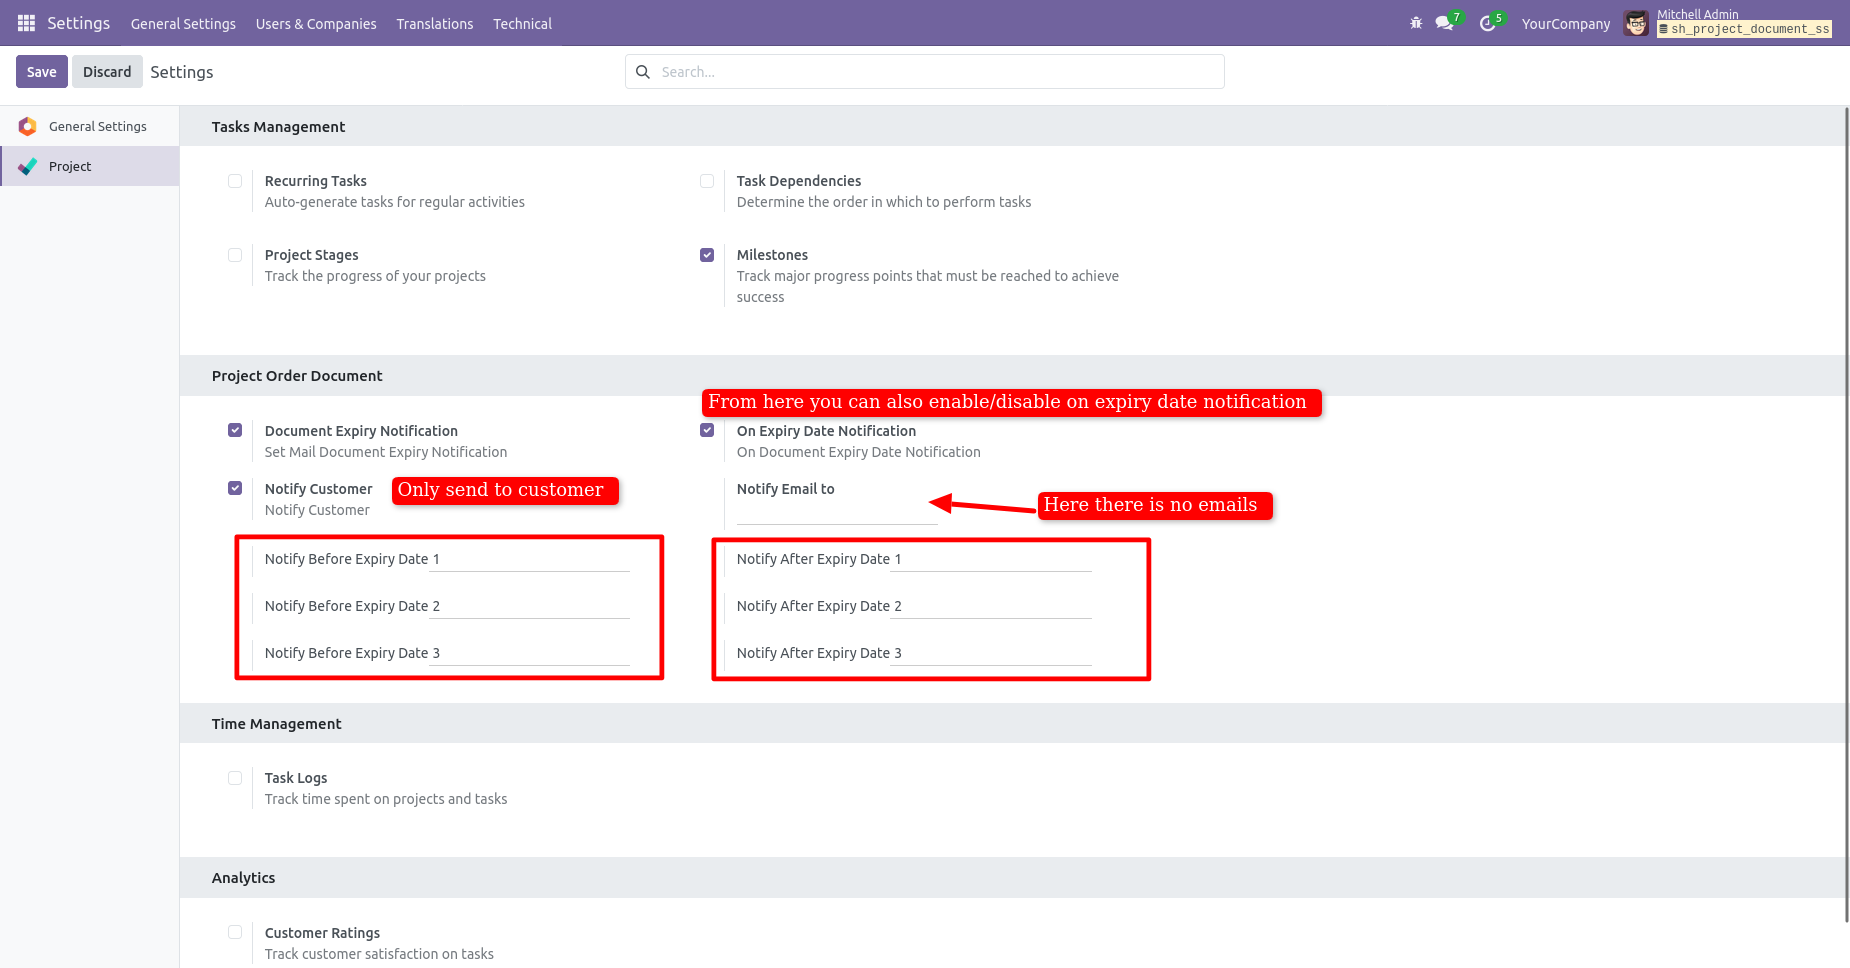Click the vertical page scrollbar

(1846, 515)
